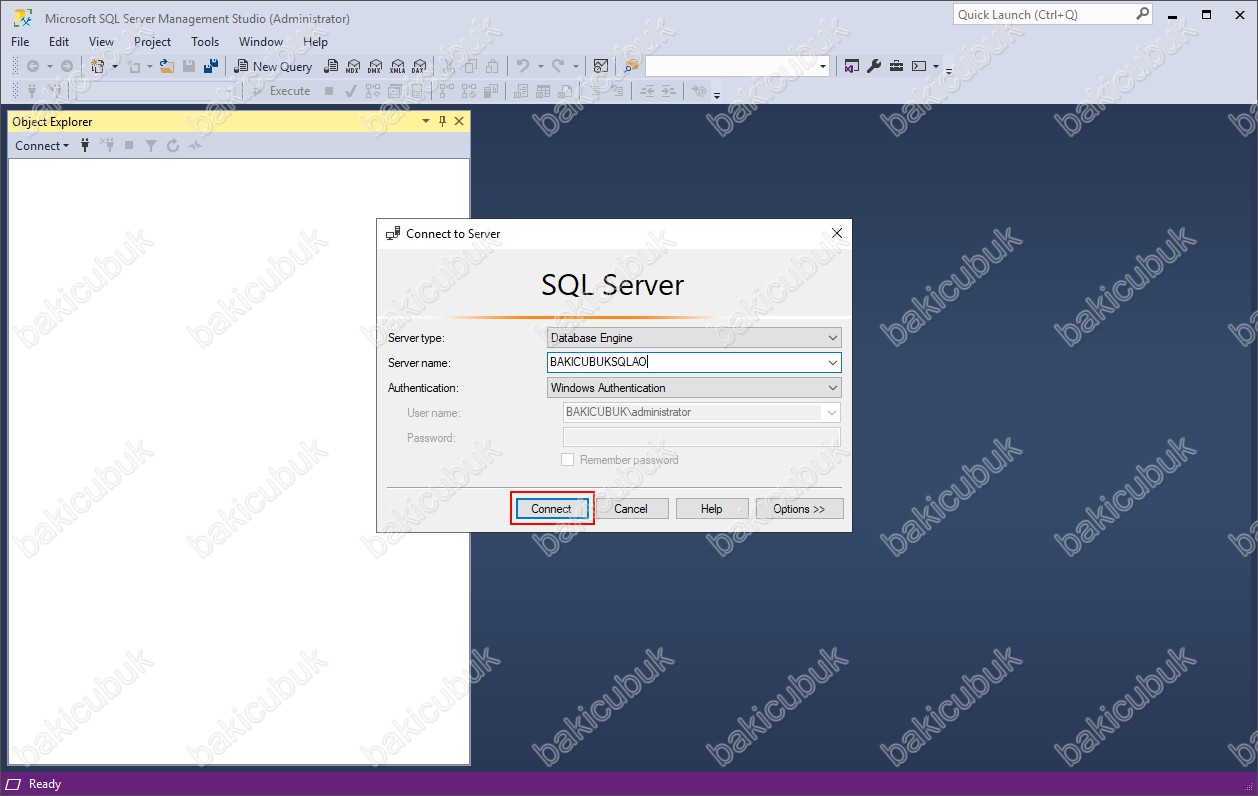Close the Connect to Server dialog
The image size is (1258, 796).
[837, 233]
